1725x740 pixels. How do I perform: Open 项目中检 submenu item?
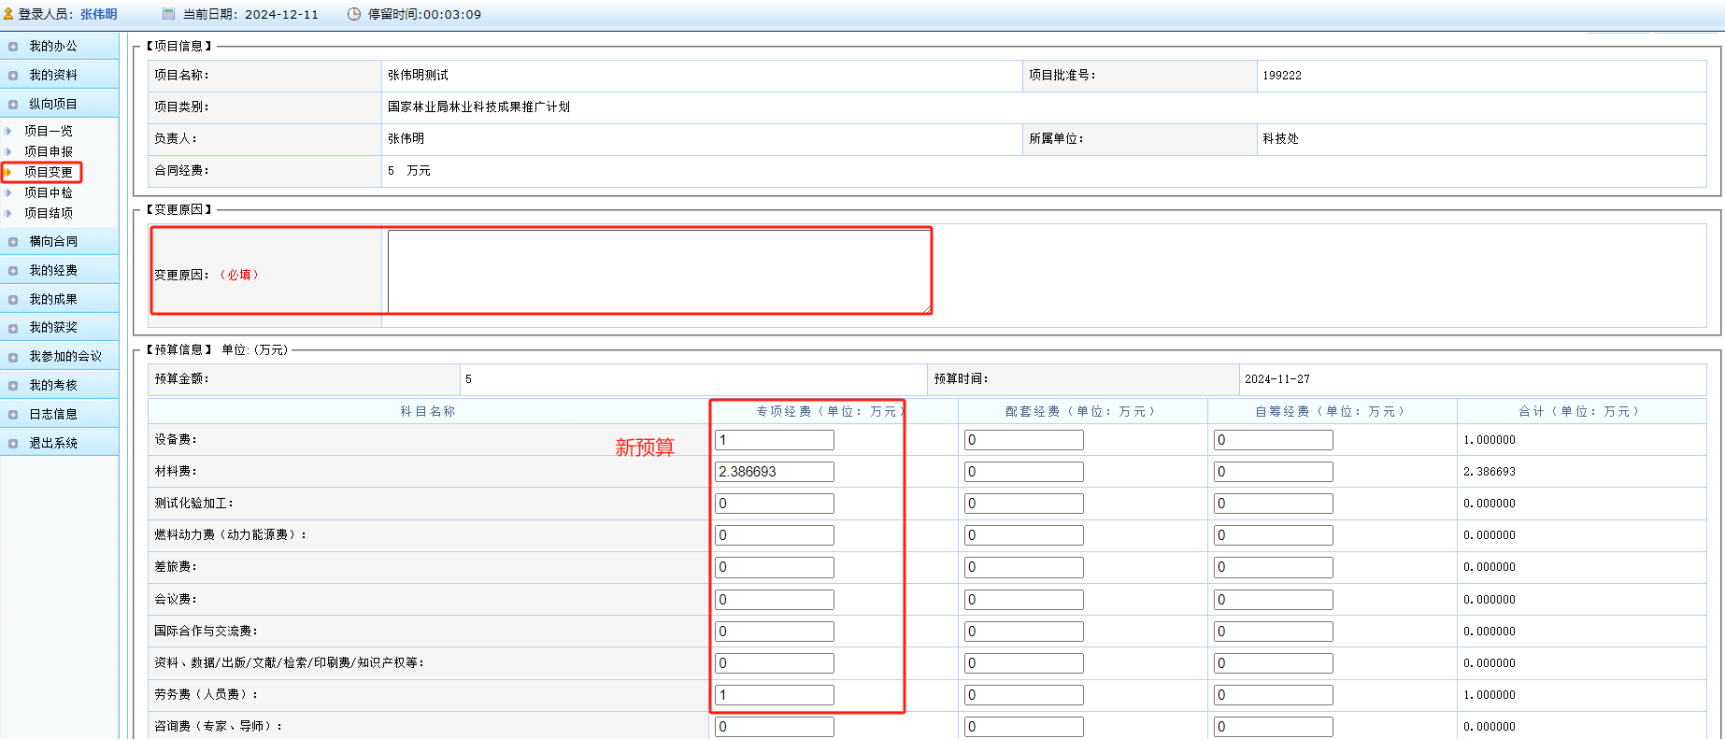(48, 193)
